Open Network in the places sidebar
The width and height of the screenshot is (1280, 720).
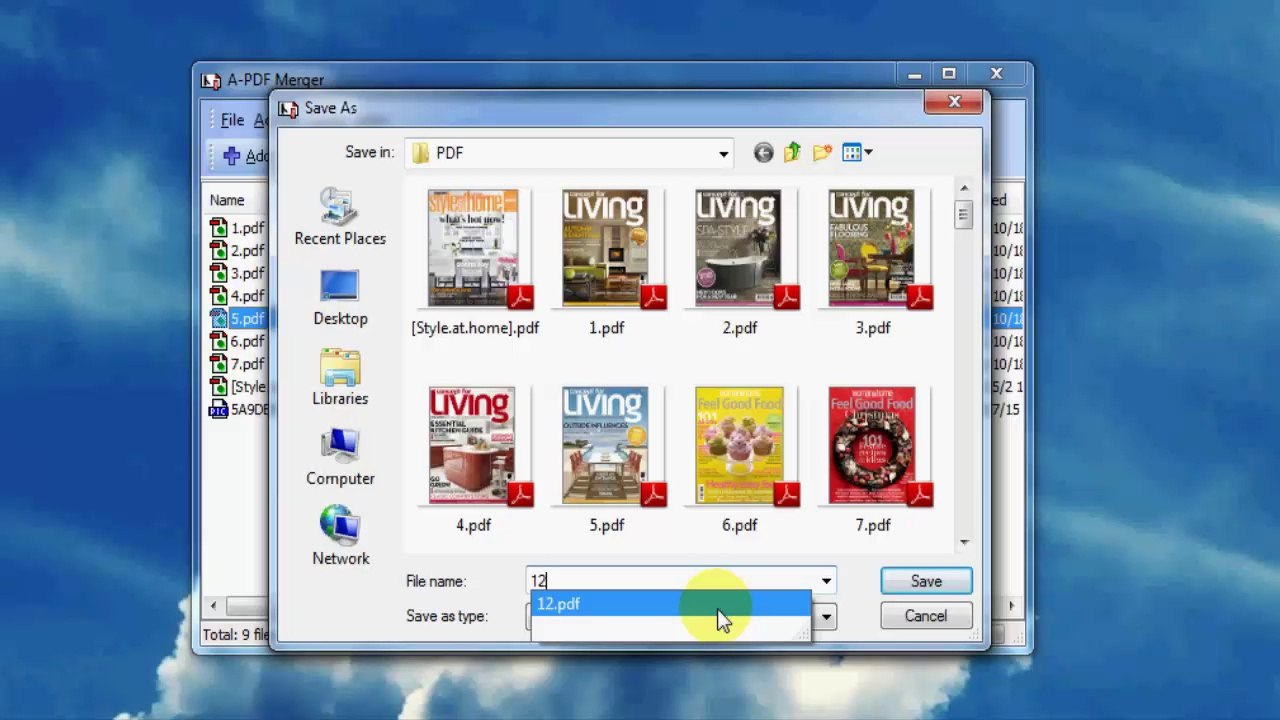(x=340, y=537)
